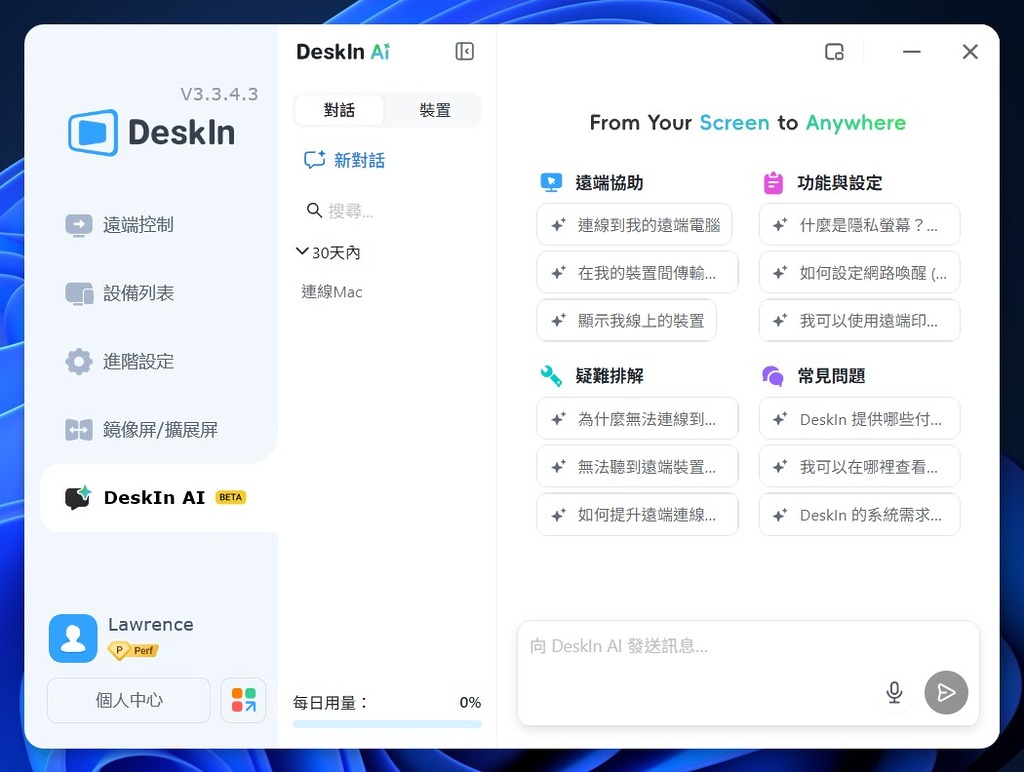Screen dimensions: 1024x772
Task: Collapse the chat panel with the sidebar icon
Action: [464, 50]
